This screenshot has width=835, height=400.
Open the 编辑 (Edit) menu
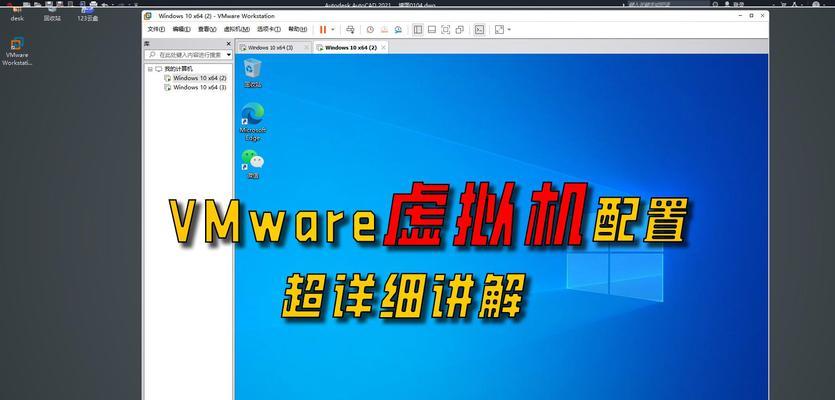[x=181, y=30]
